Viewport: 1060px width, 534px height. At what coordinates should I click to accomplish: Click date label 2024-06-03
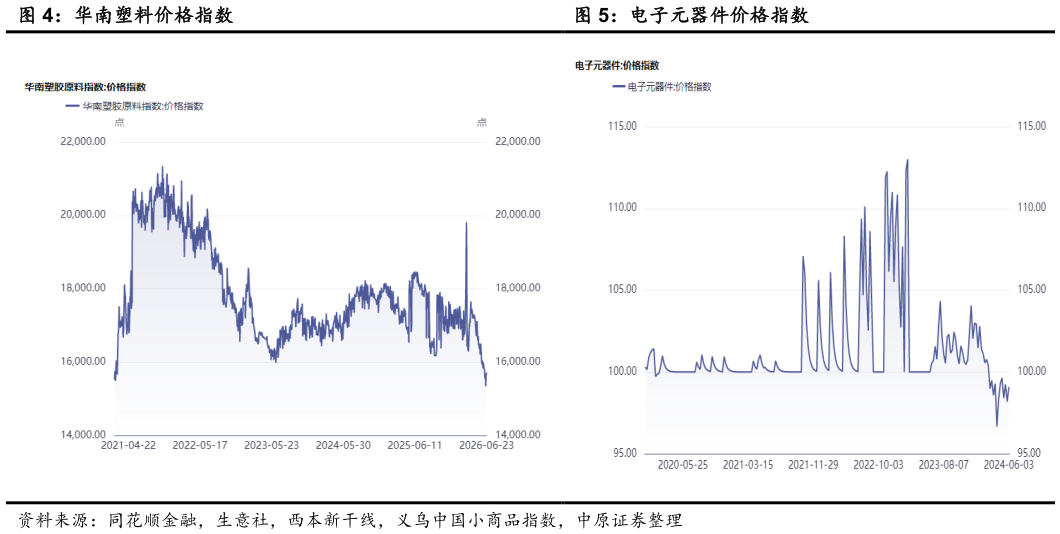(x=1008, y=465)
